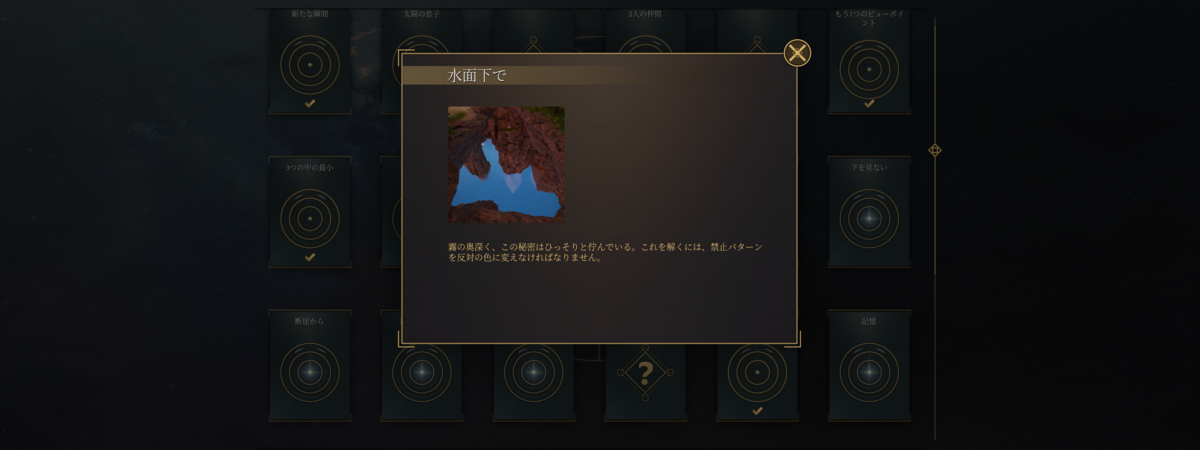Click the 水面下で title bar
Viewport: 1200px width, 450px height.
click(598, 75)
